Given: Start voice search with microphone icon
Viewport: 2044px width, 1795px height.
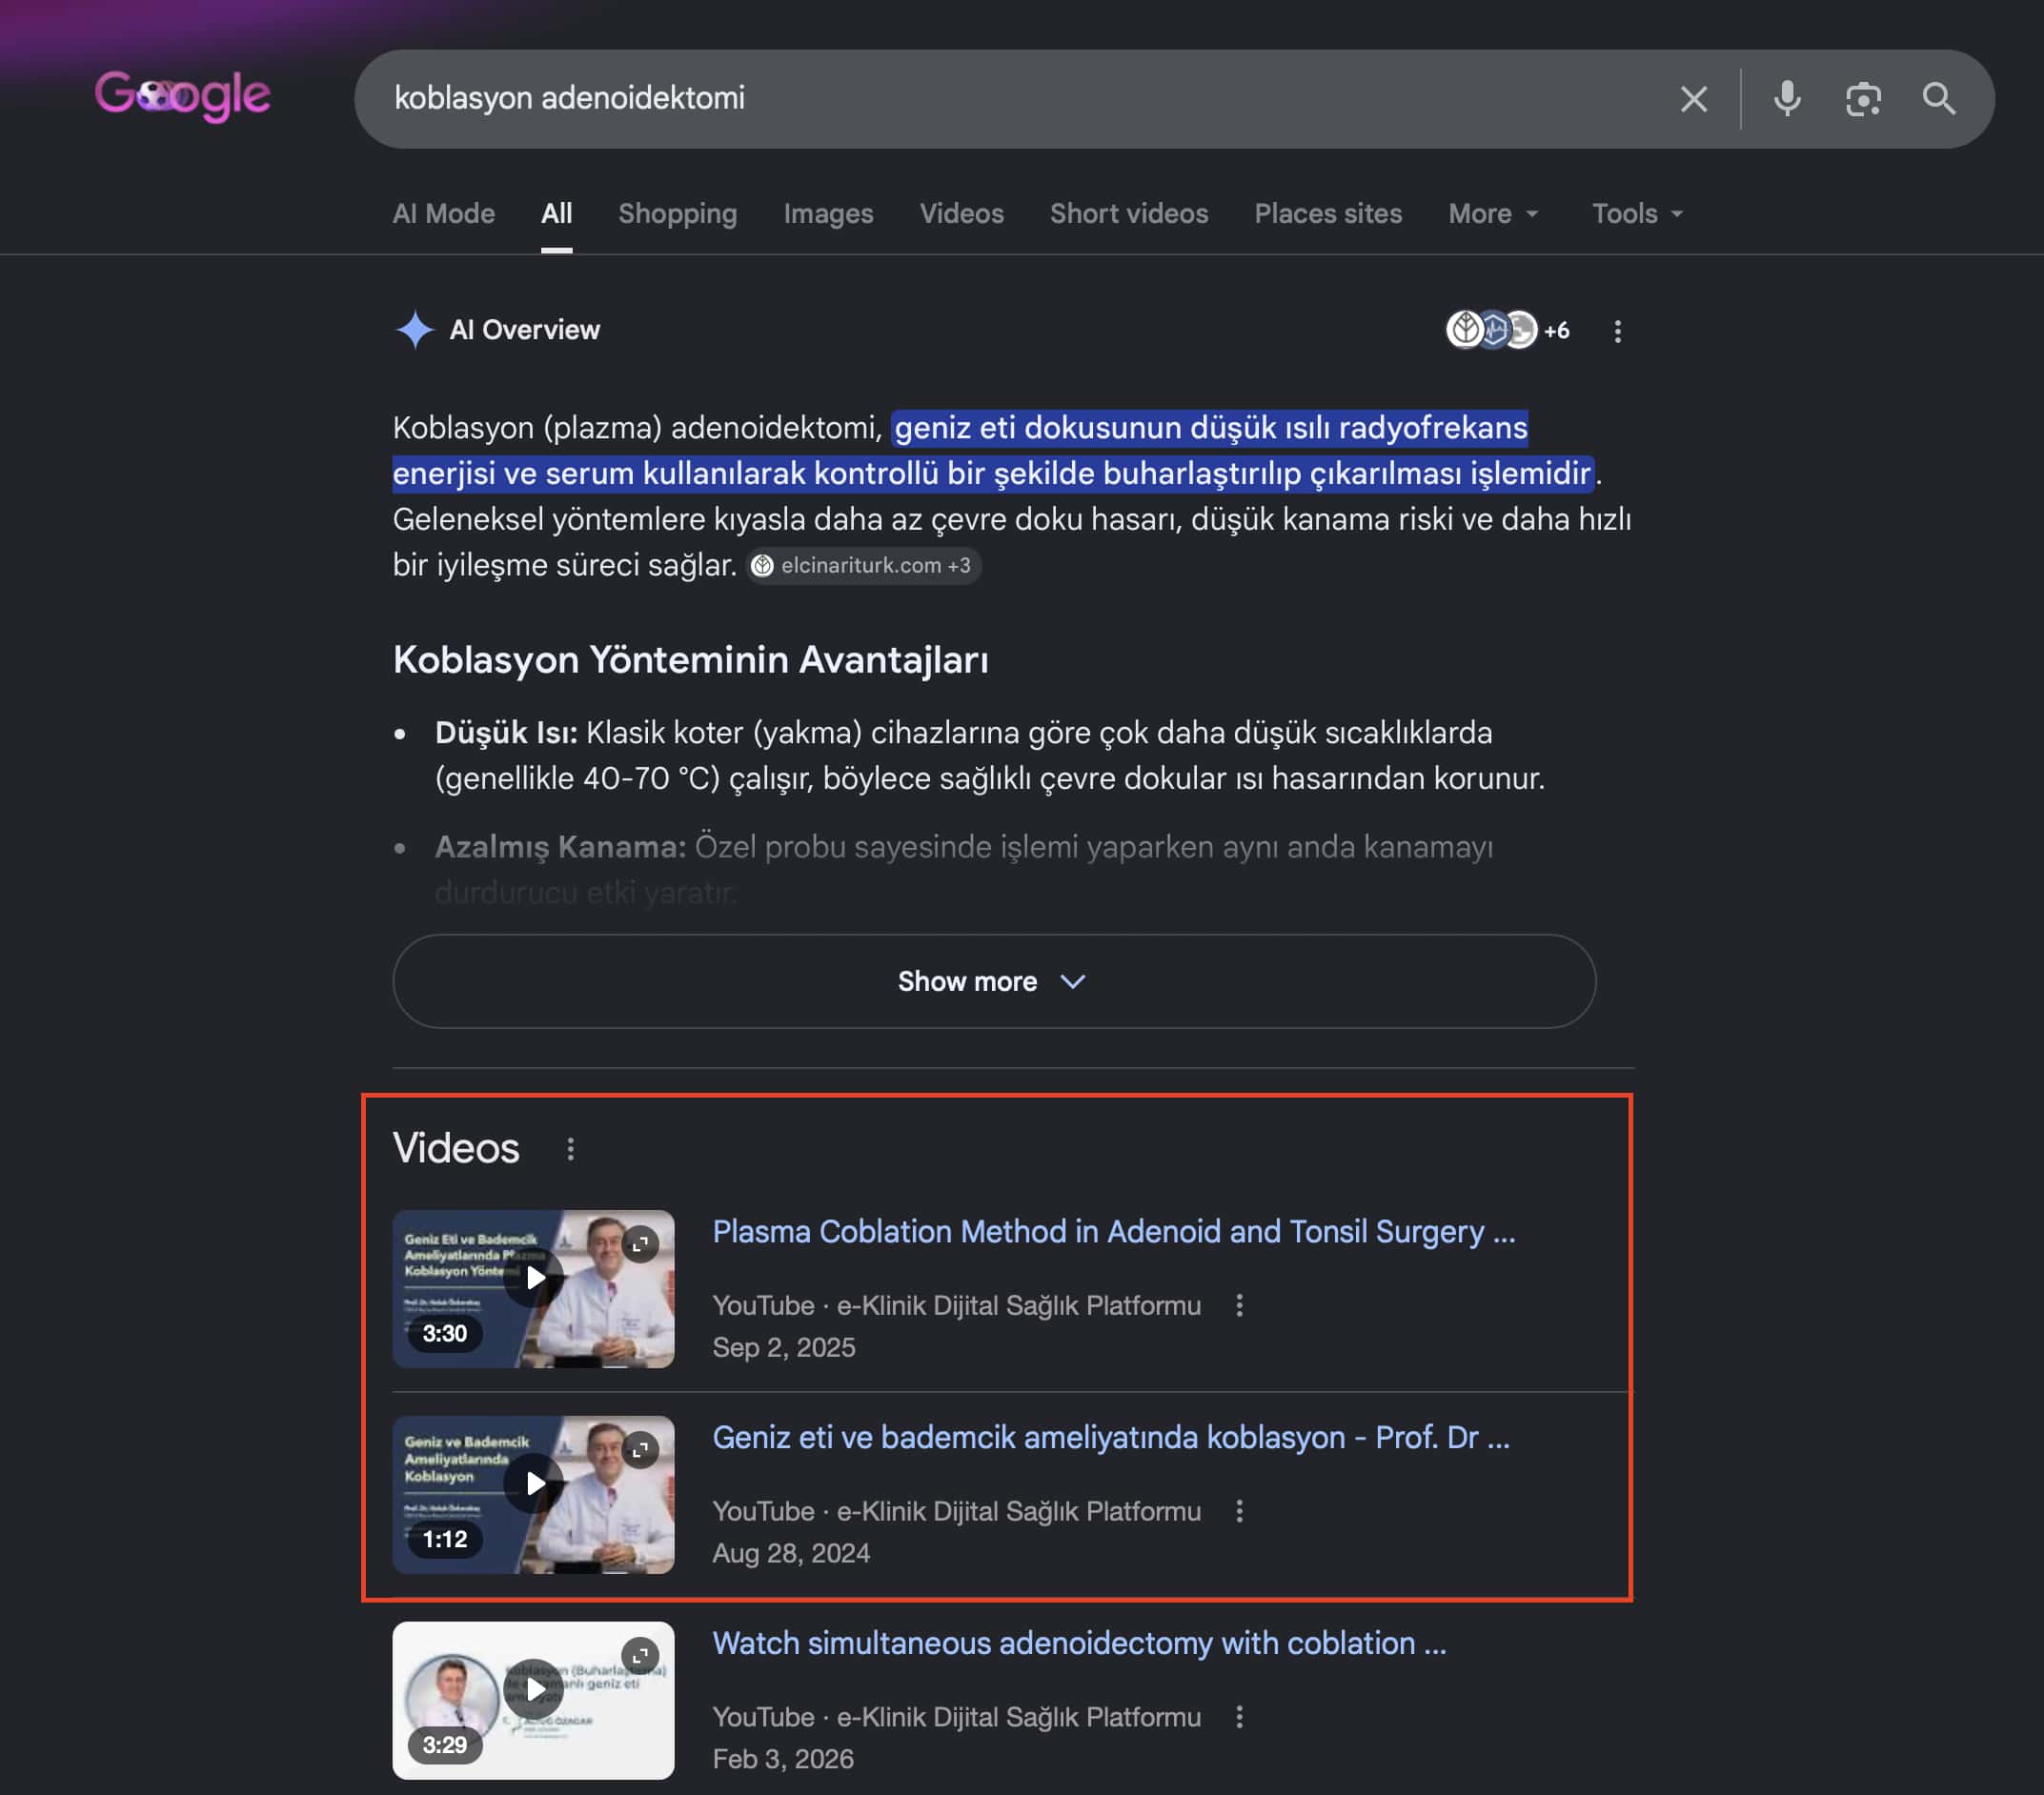Looking at the screenshot, I should pyautogui.click(x=1787, y=99).
